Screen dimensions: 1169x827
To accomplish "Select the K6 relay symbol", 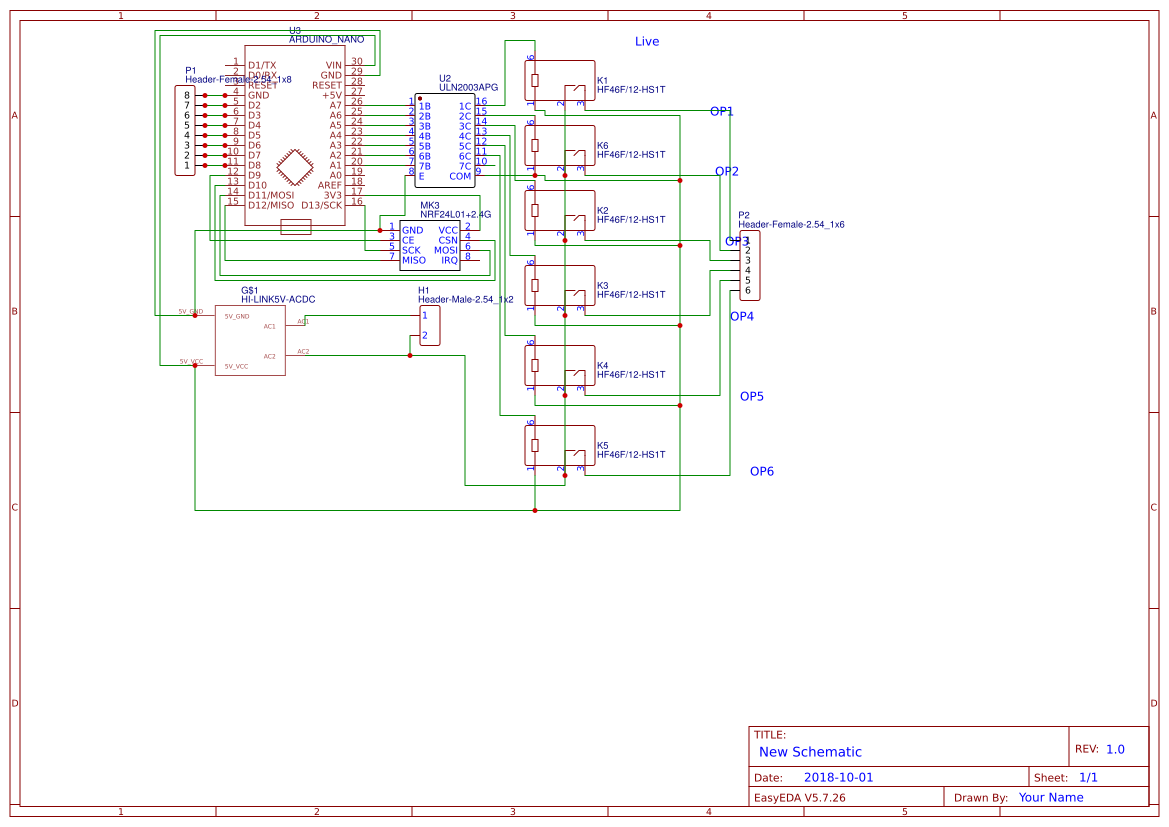I will 560,146.
